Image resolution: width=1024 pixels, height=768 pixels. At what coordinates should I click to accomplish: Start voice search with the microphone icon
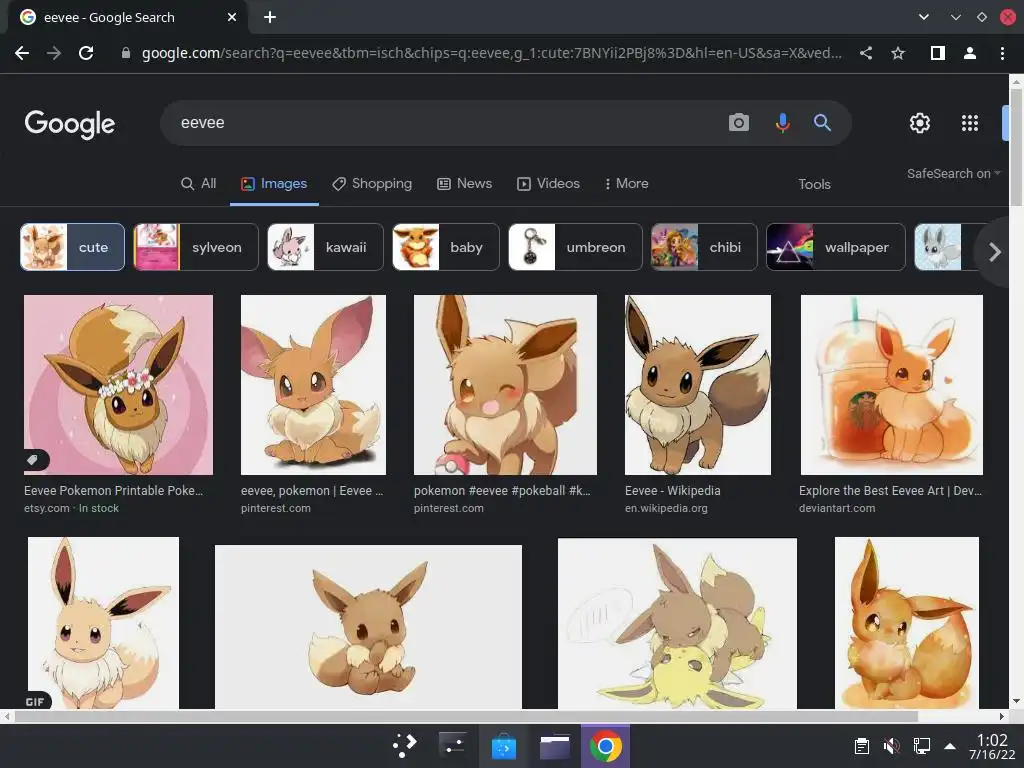pos(782,122)
